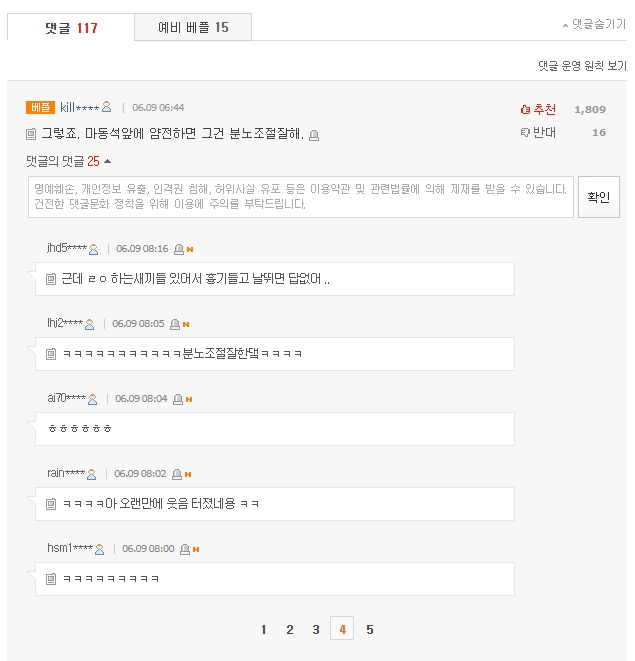
Task: Click the reply text input field
Action: pyautogui.click(x=301, y=197)
